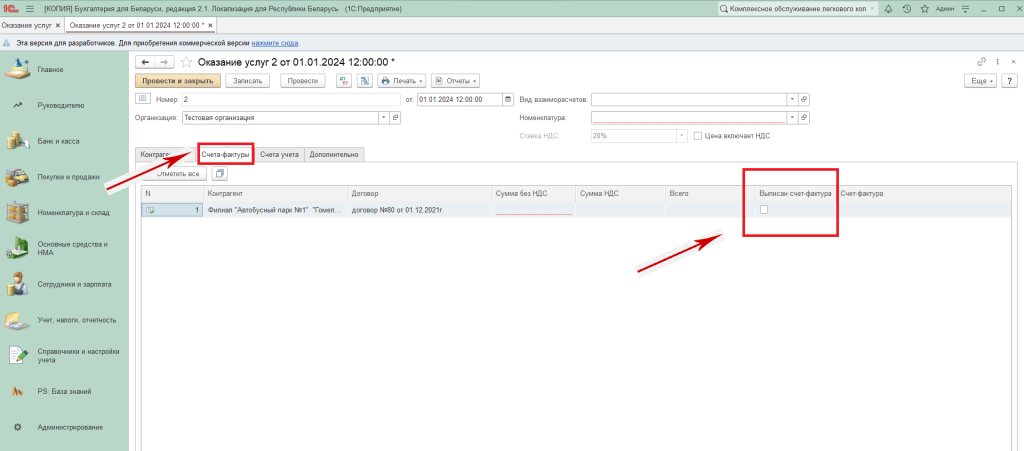Click the Дт/Кт postings icon
The height and width of the screenshot is (451, 1024).
click(x=343, y=81)
